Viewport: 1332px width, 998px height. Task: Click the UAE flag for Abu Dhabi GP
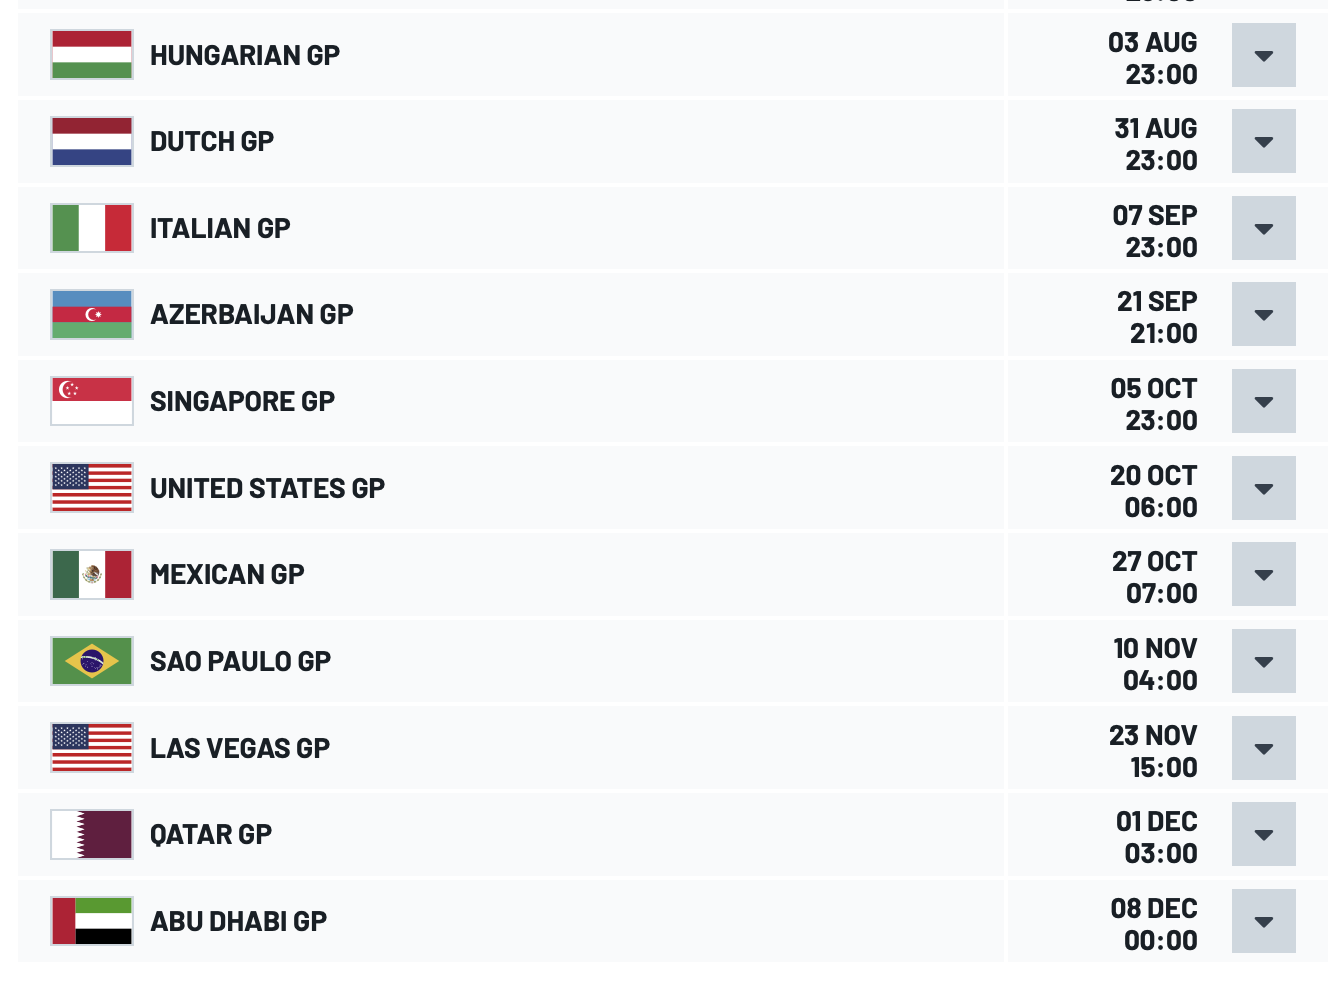tap(92, 921)
